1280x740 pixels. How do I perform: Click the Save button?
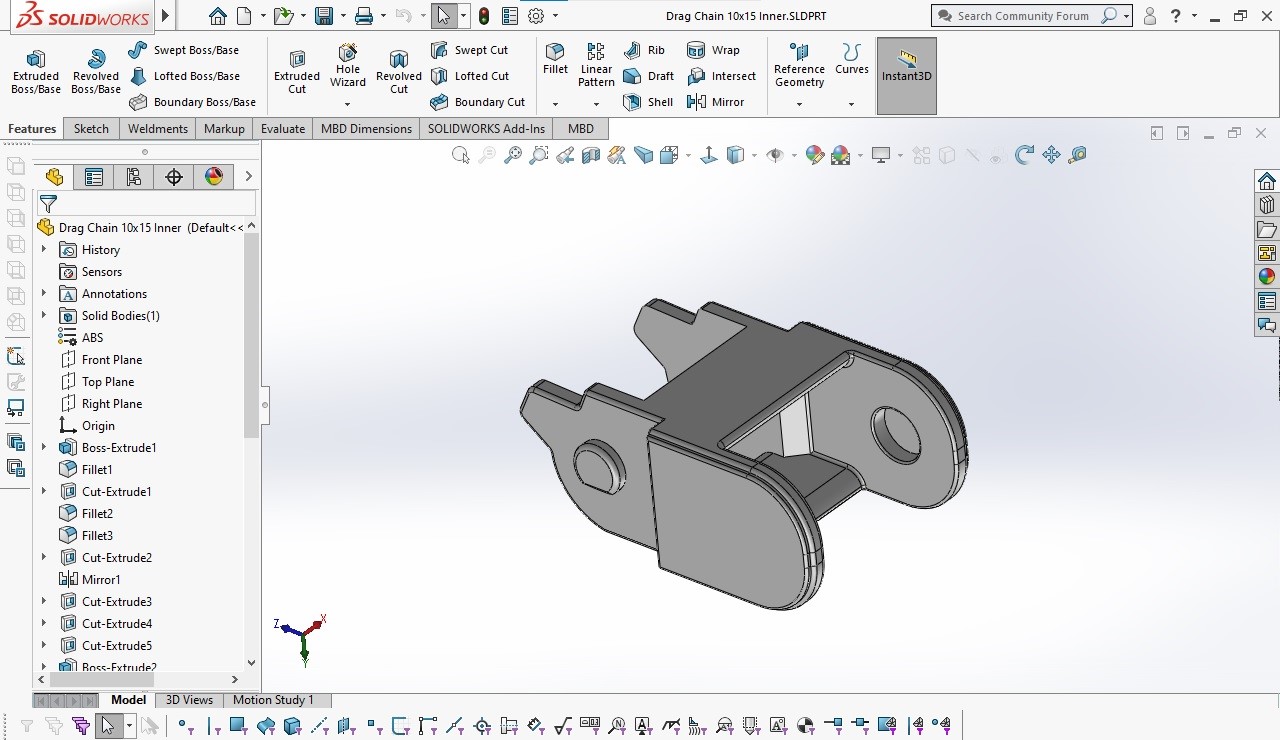(x=326, y=15)
